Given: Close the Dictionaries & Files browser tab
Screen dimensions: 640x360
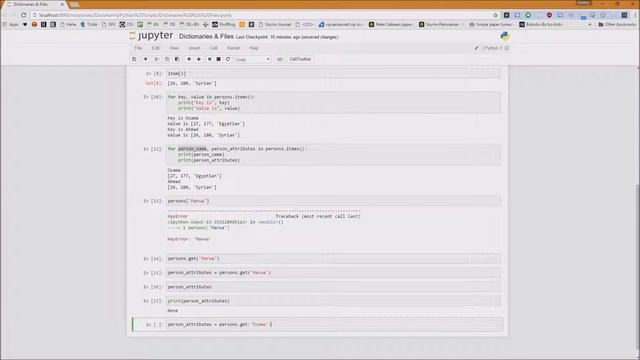Looking at the screenshot, I should (x=62, y=4).
